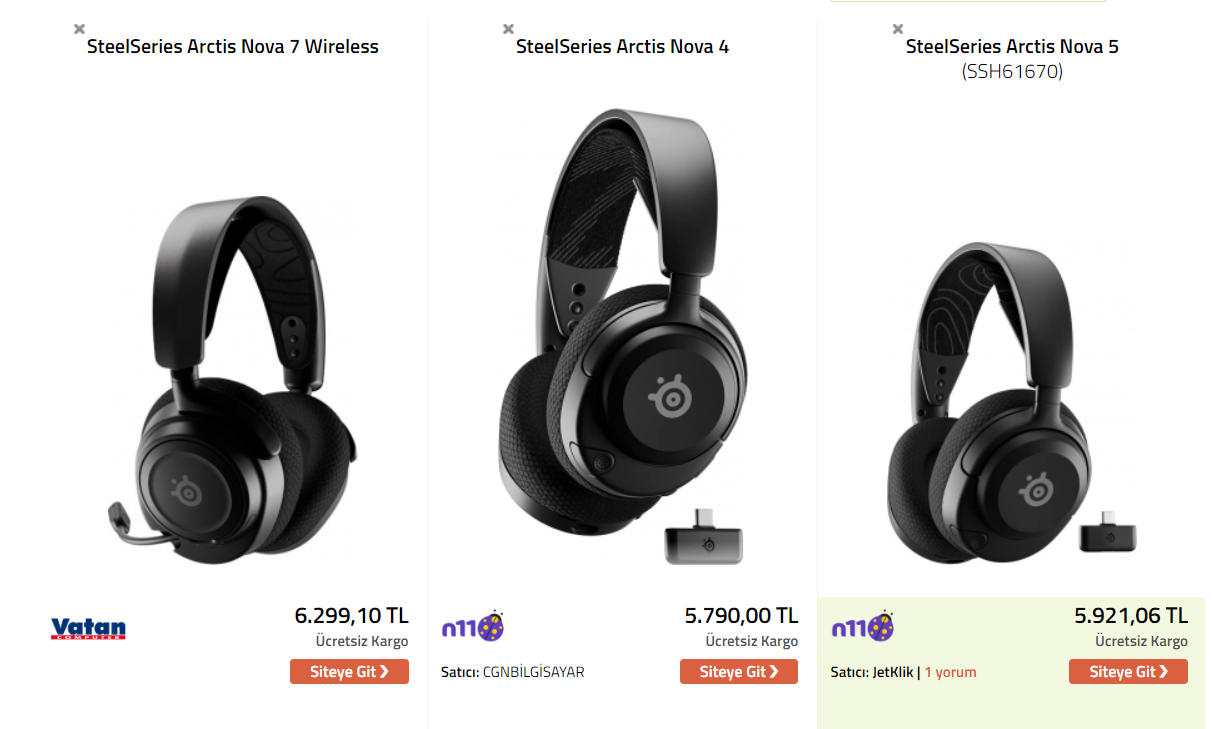Click seller name JetKlik
The width and height of the screenshot is (1212, 729).
893,672
